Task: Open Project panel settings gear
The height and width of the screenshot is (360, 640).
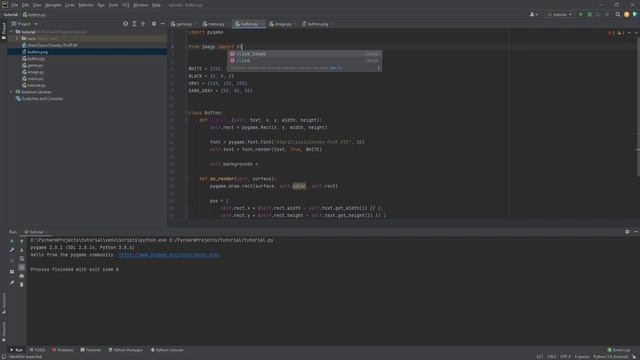Action: pos(154,24)
